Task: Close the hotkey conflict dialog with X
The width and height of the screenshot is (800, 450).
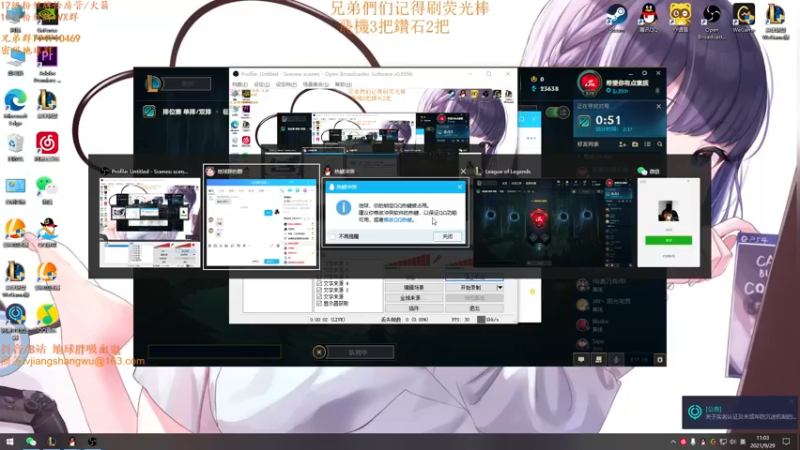Action: 460,187
